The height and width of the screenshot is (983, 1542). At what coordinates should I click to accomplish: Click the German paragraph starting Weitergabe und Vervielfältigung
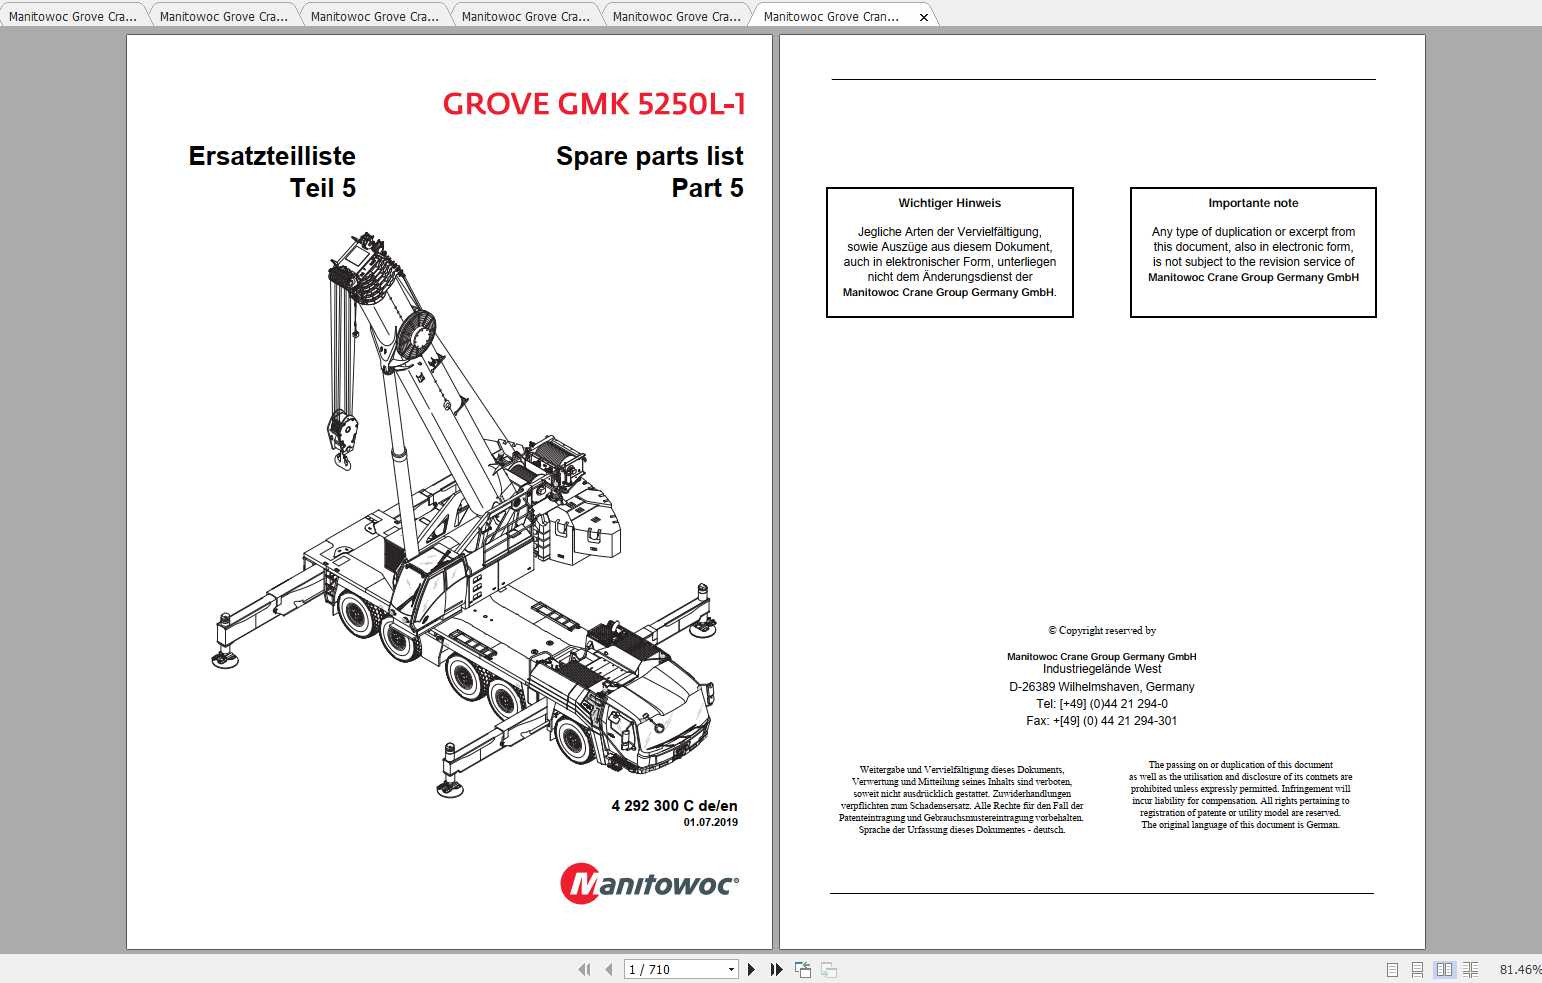click(x=961, y=800)
